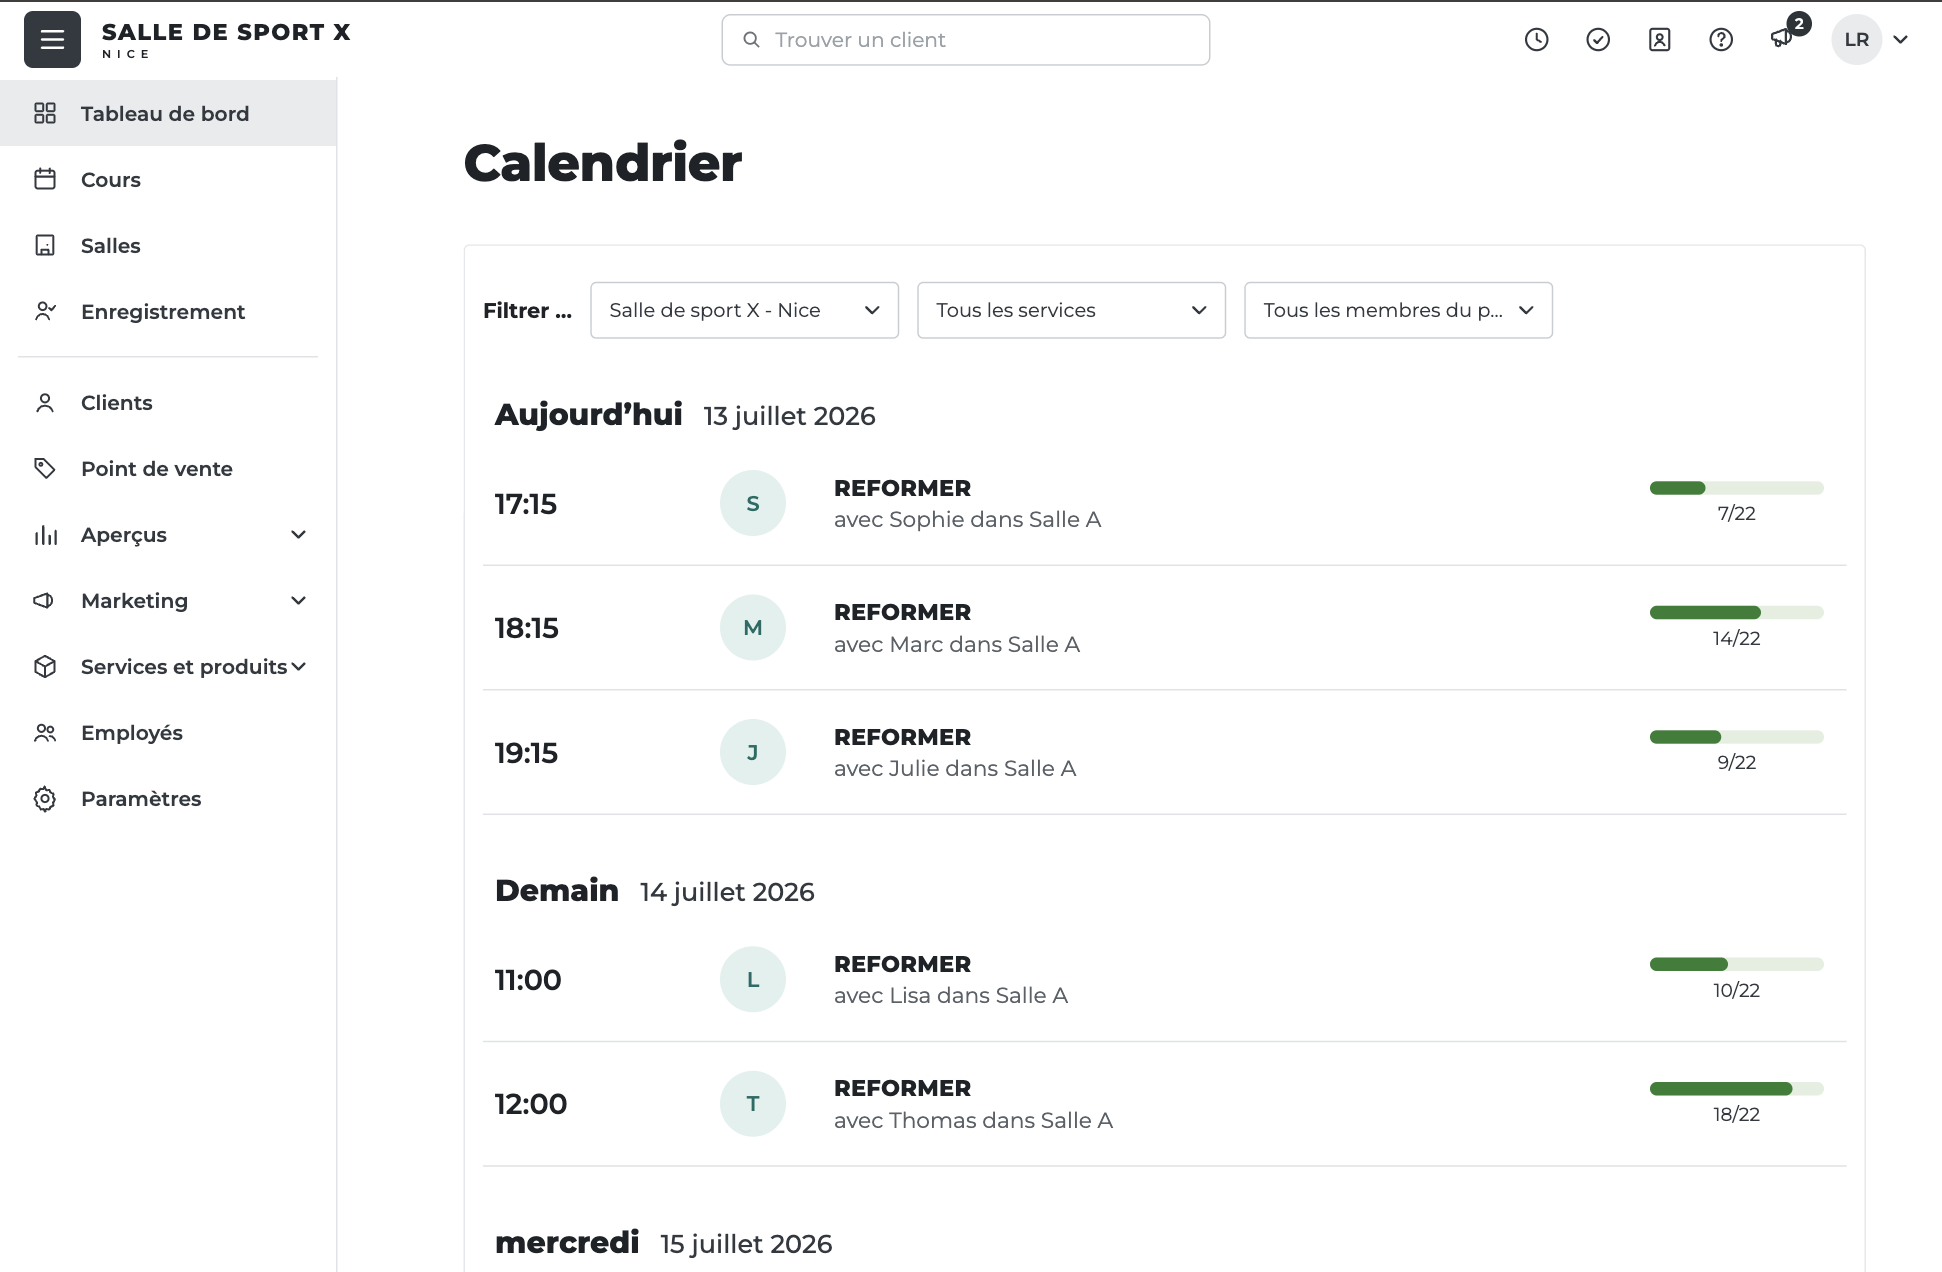Click the 18/22 capacity progress bar
The height and width of the screenshot is (1272, 1942).
click(x=1736, y=1088)
